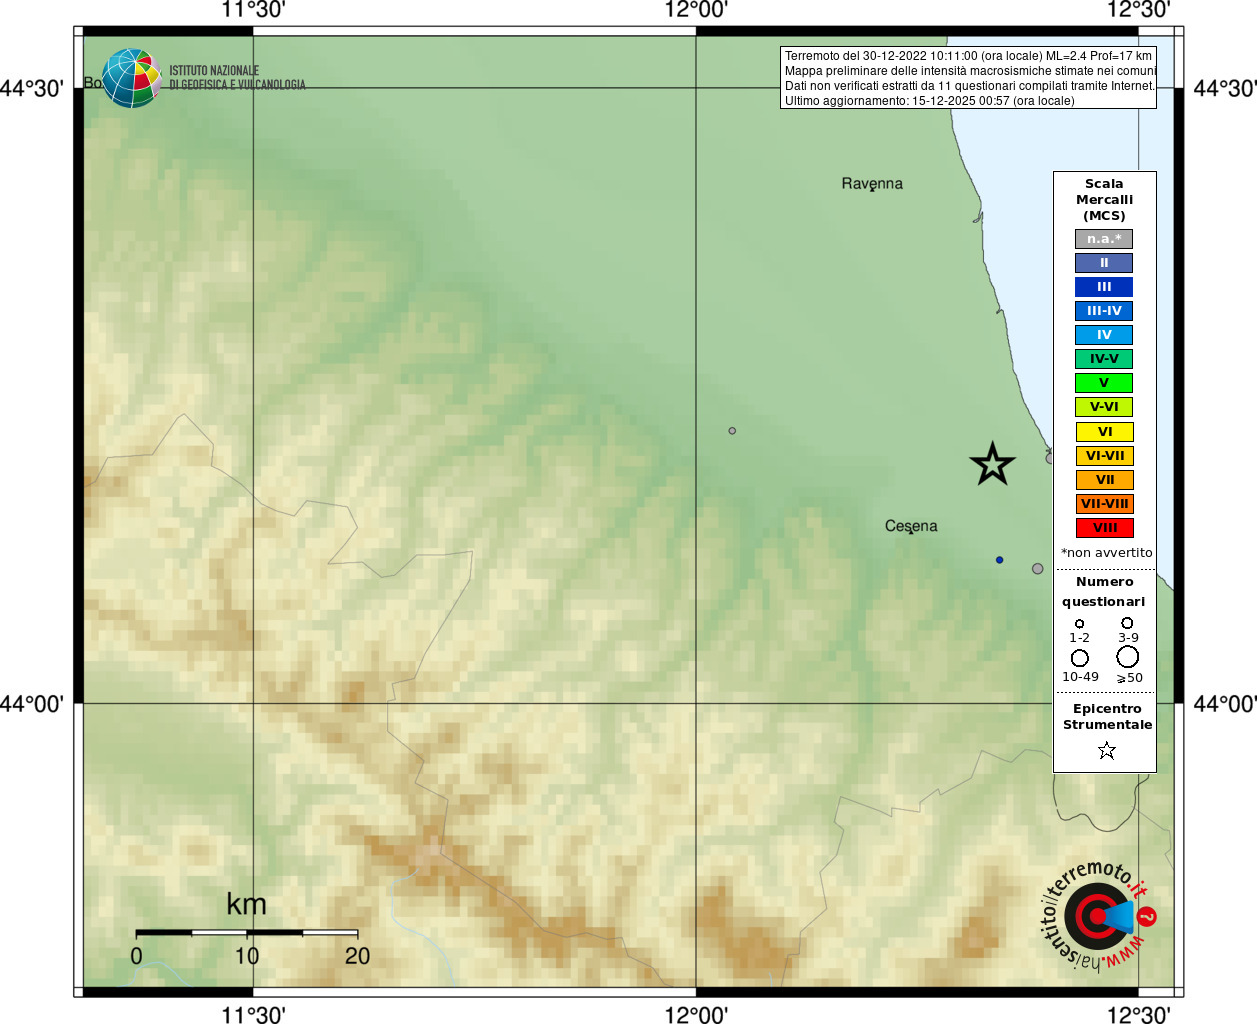1257x1024 pixels.
Task: Click the star icon in legend
Action: pos(1106,750)
